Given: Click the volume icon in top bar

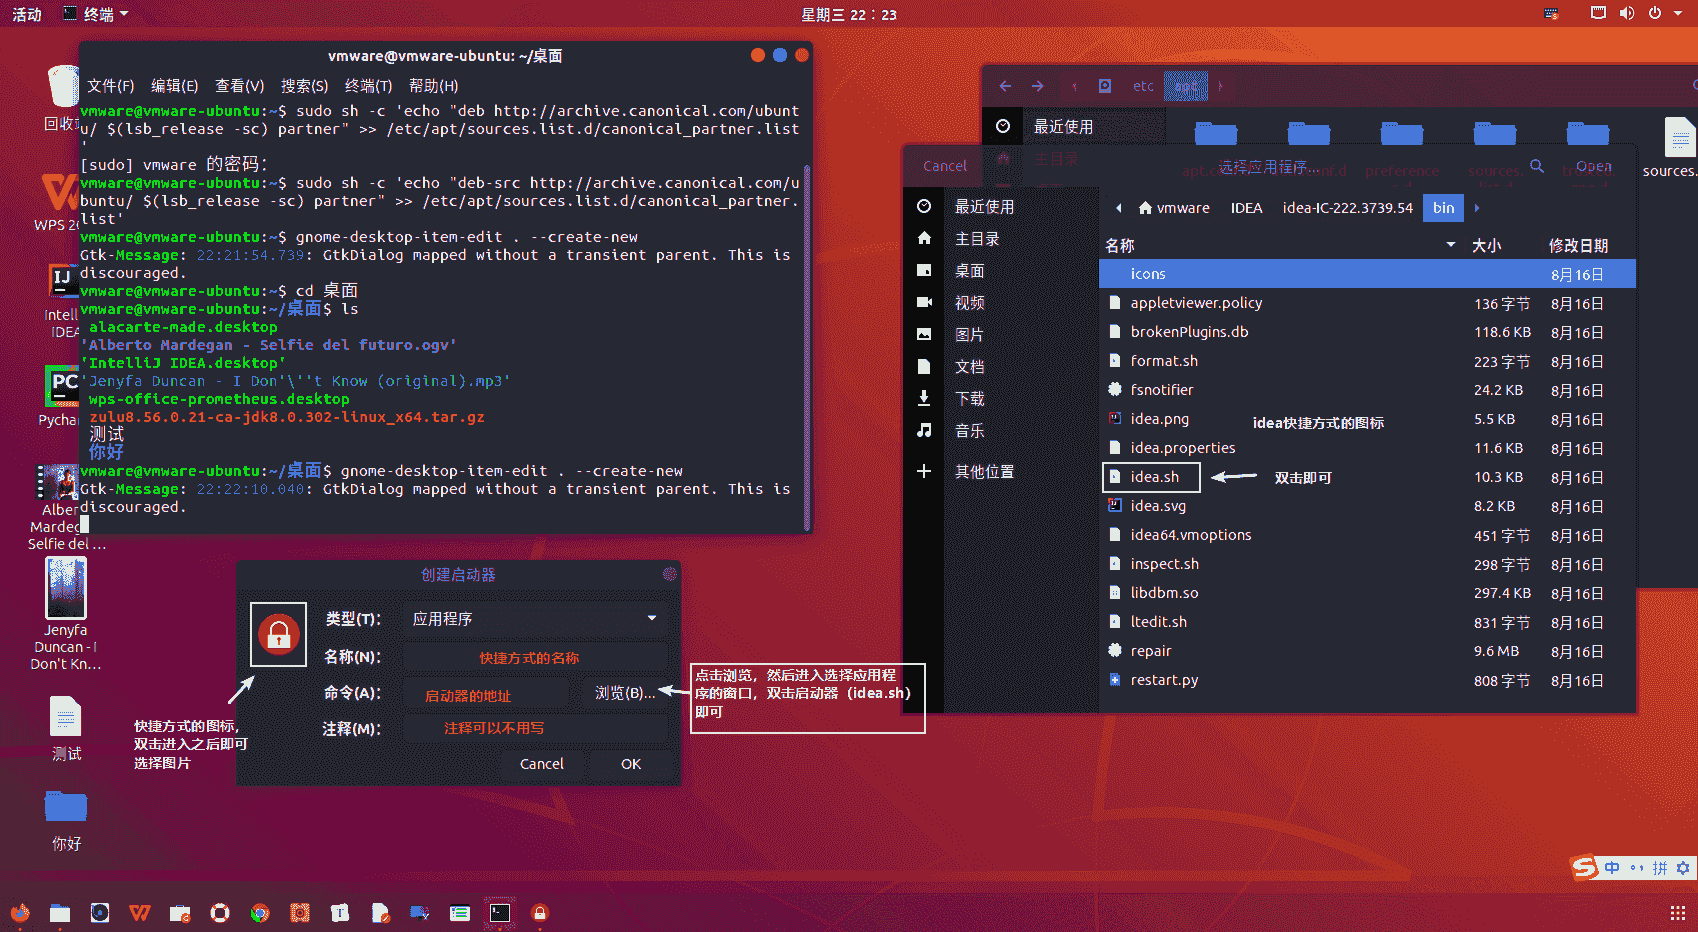Looking at the screenshot, I should 1627,14.
